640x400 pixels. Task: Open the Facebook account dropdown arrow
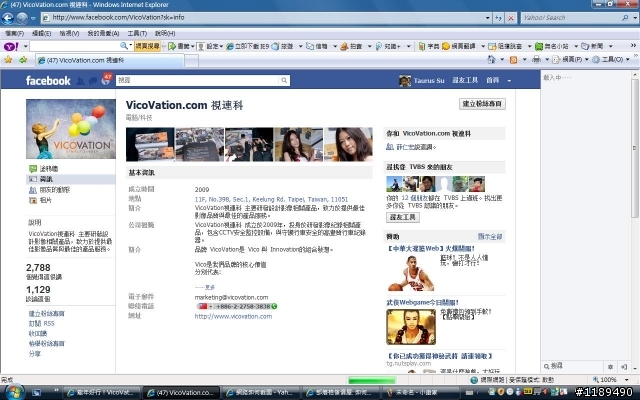(509, 81)
